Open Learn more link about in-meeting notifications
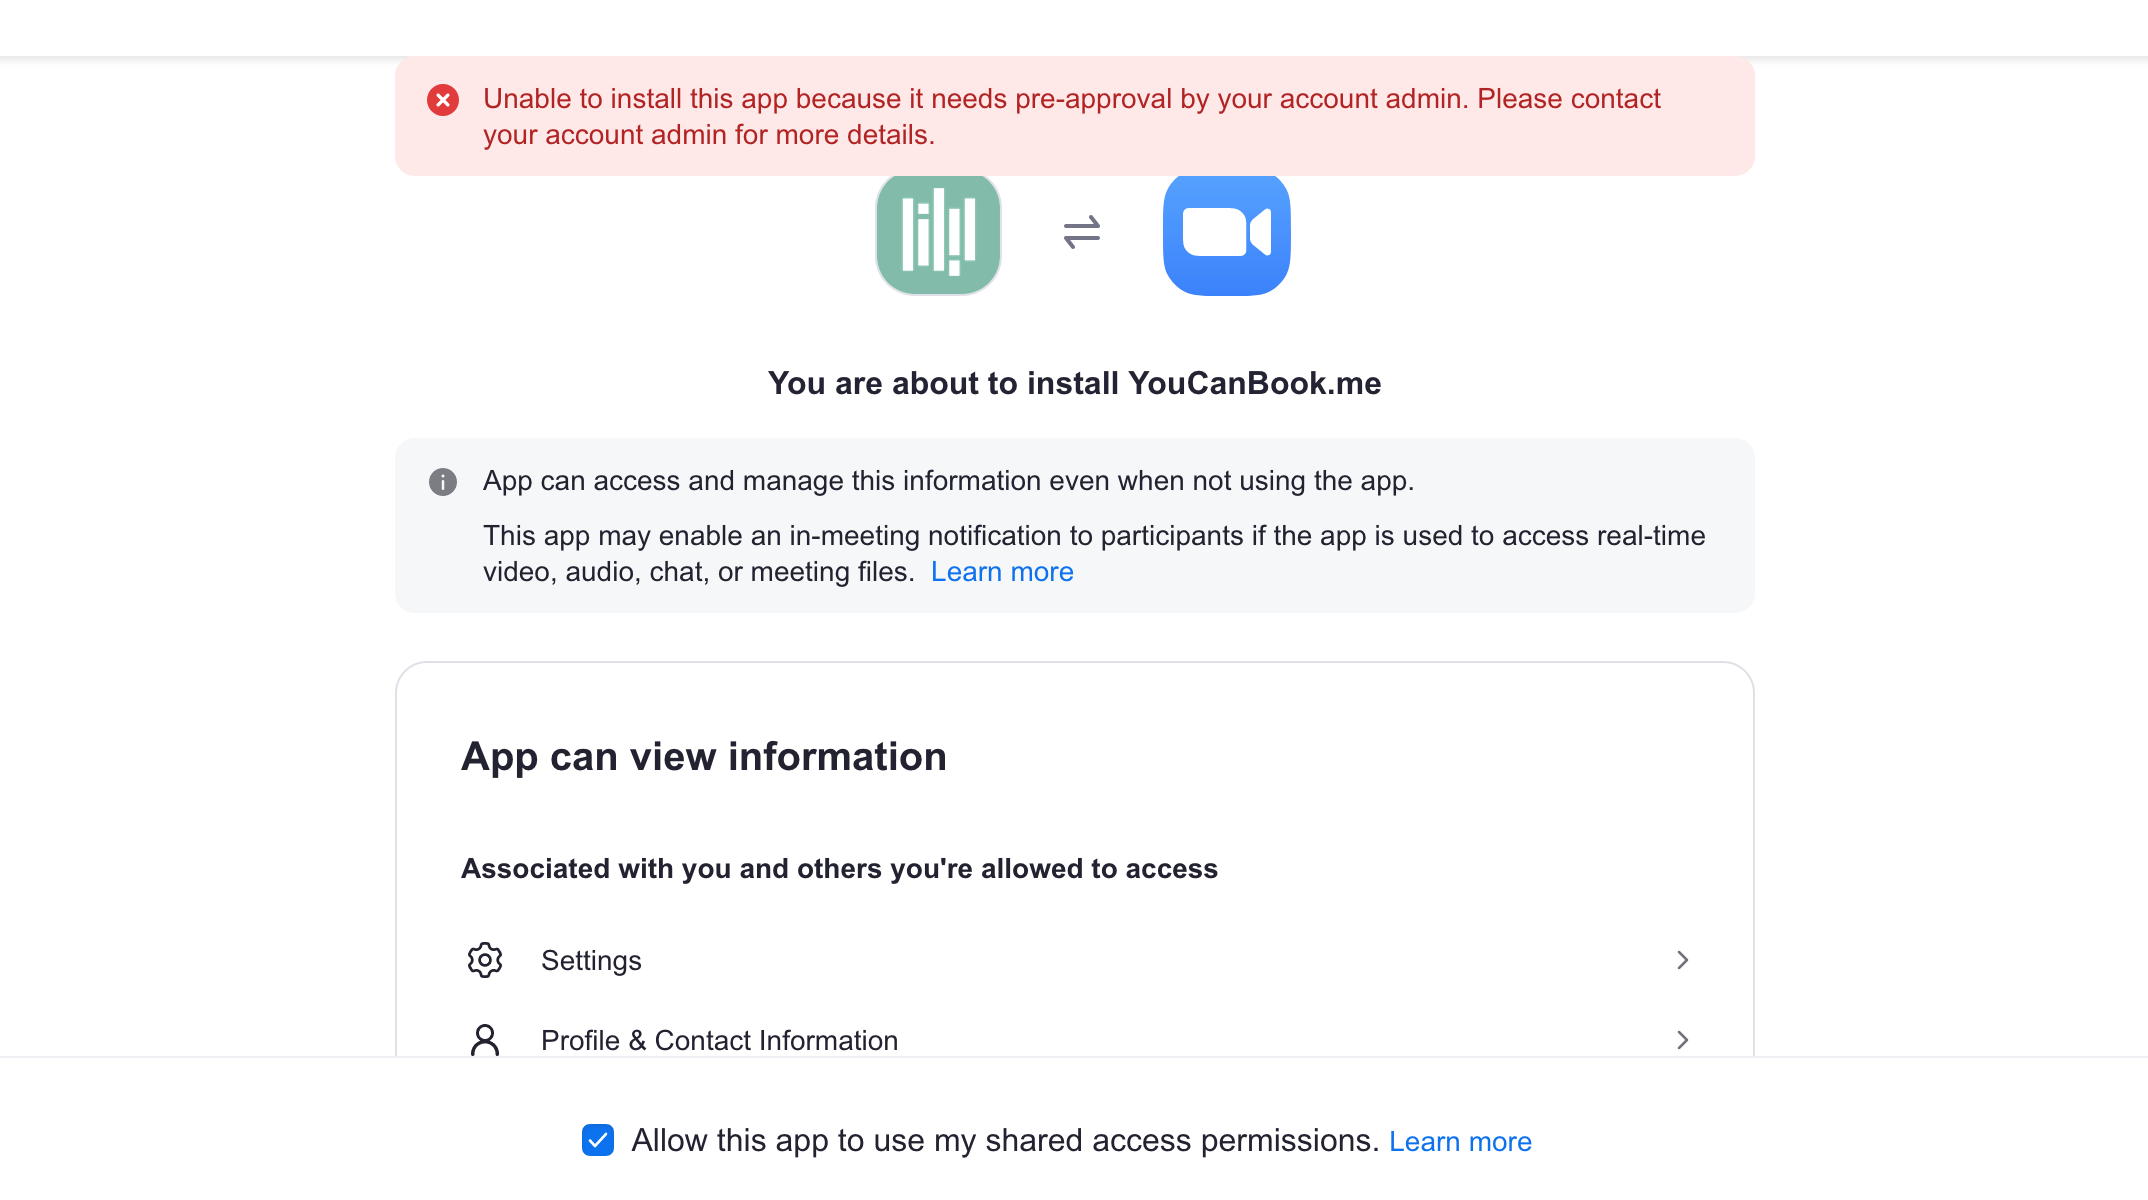 (x=1002, y=572)
